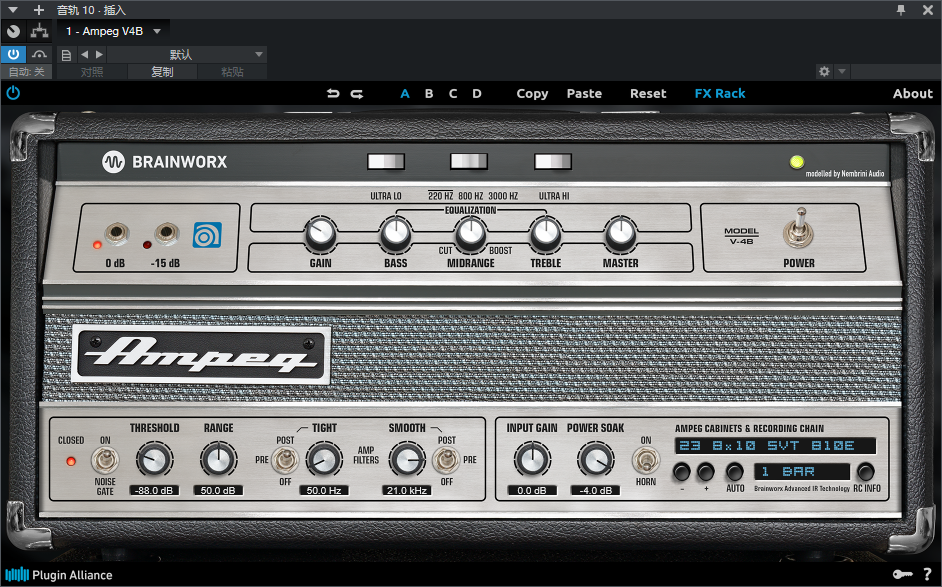Open the cabinet selection display
Screen dimensions: 942x587
click(775, 446)
